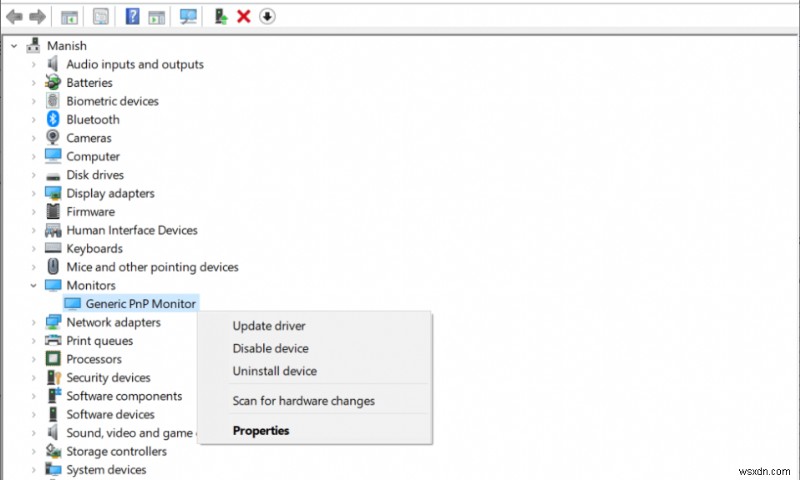Expand the System devices chevron
Screen dimensions: 800x480
point(34,470)
